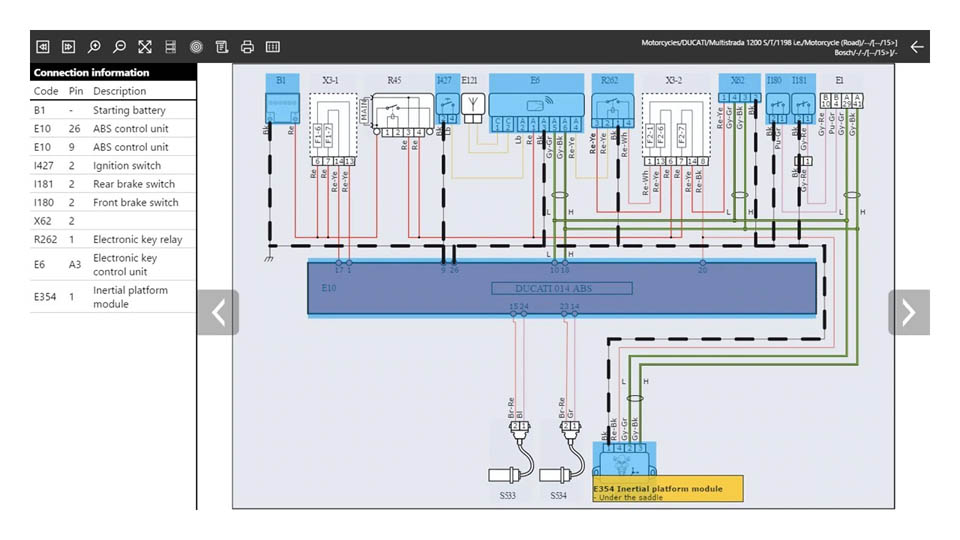The image size is (960, 540).
Task: Select the I180 front brake switch symbol
Action: [x=778, y=108]
